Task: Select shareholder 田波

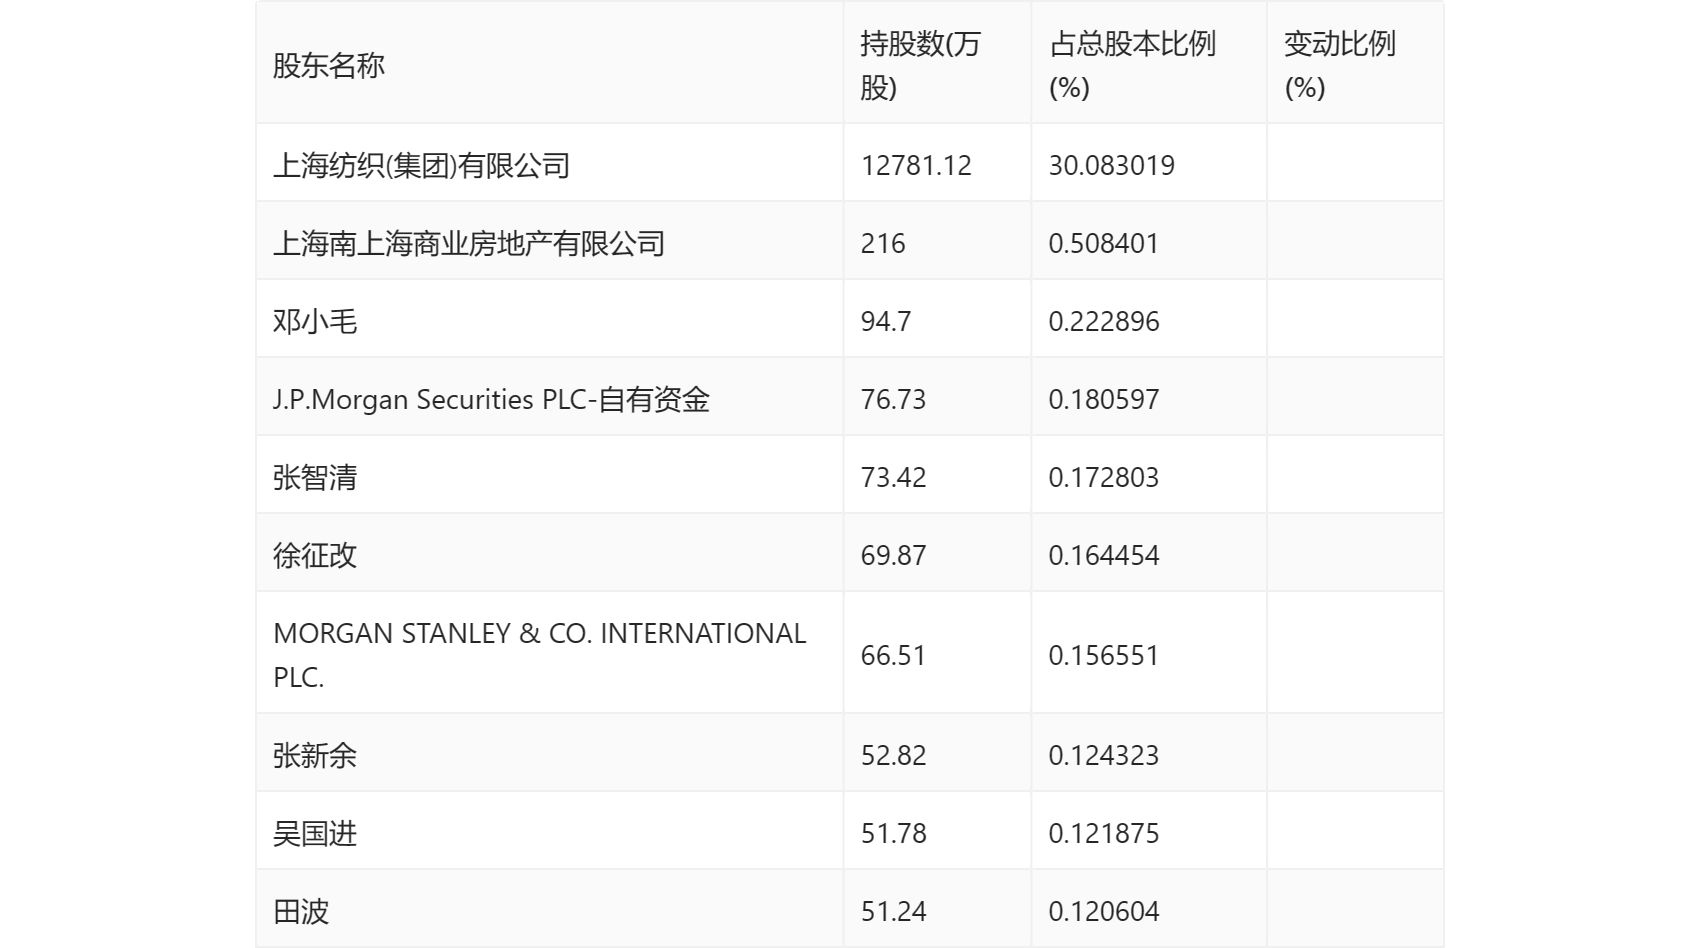Action: tap(301, 911)
